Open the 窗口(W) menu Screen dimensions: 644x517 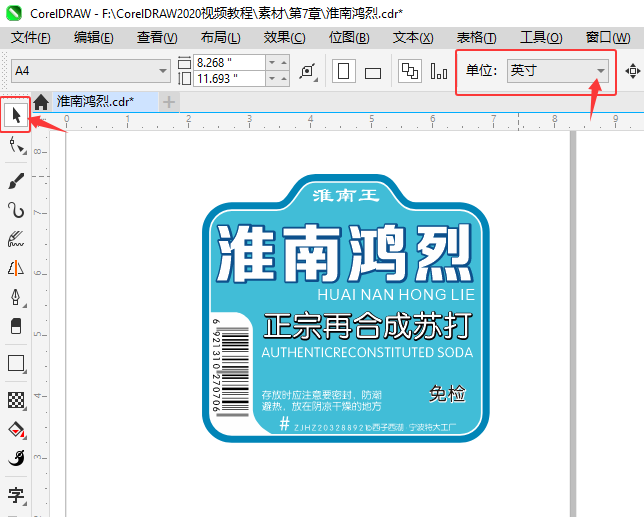click(x=608, y=38)
